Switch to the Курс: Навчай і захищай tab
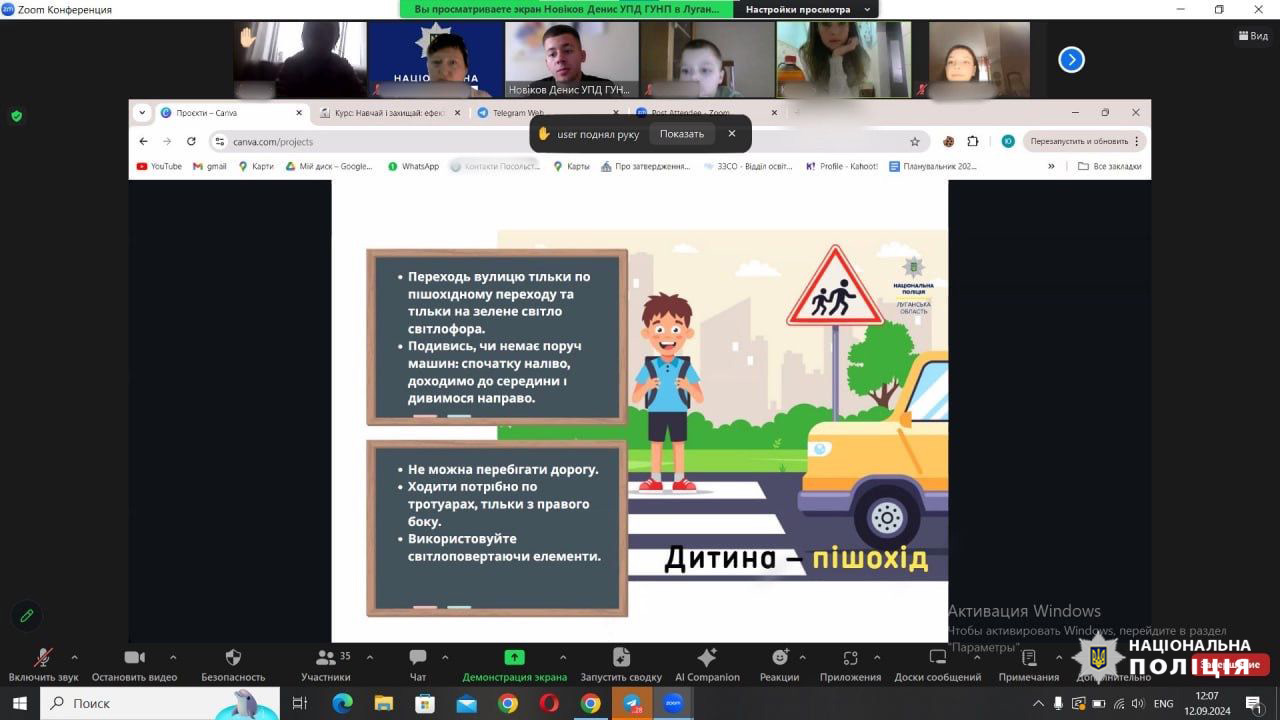Image resolution: width=1280 pixels, height=720 pixels. click(x=390, y=113)
